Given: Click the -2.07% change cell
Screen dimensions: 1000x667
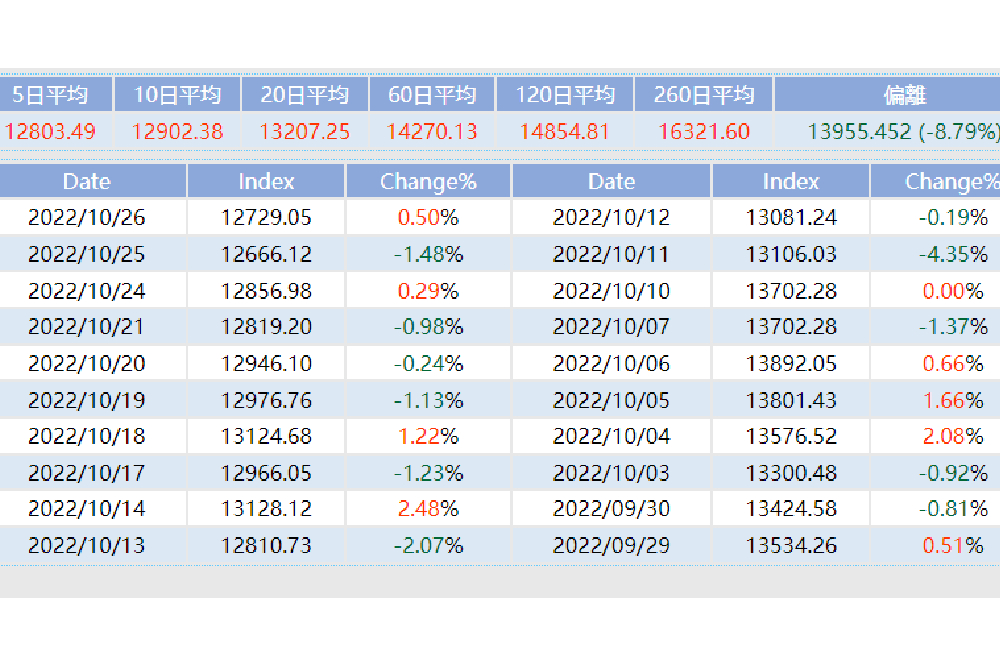Looking at the screenshot, I should 428,545.
